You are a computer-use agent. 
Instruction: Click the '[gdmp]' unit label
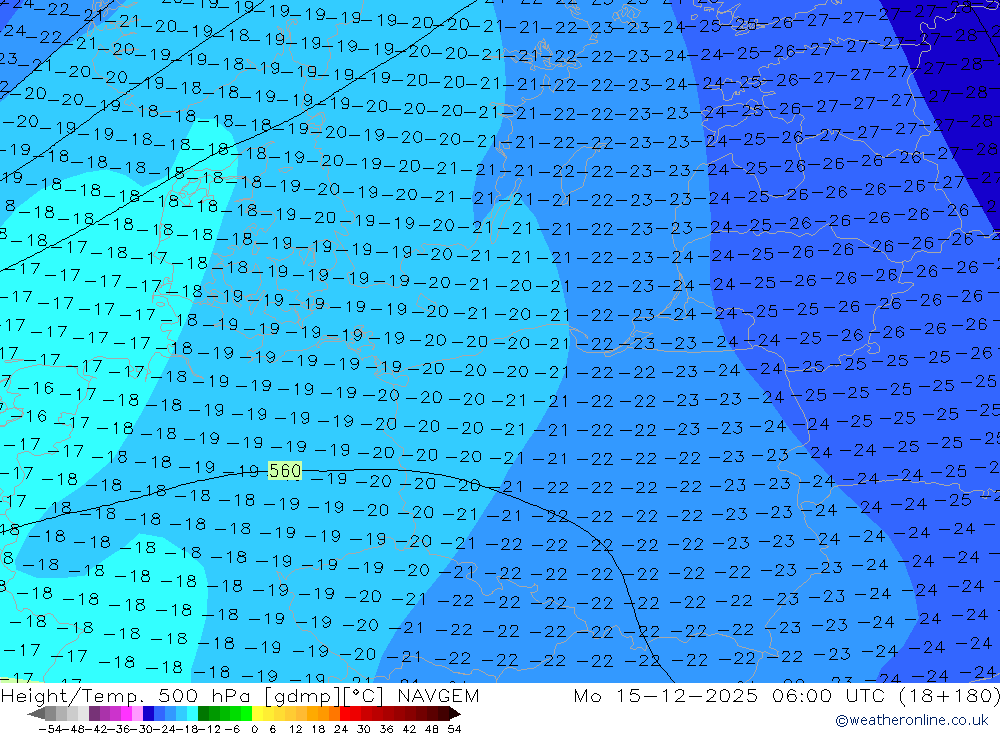pos(304,695)
